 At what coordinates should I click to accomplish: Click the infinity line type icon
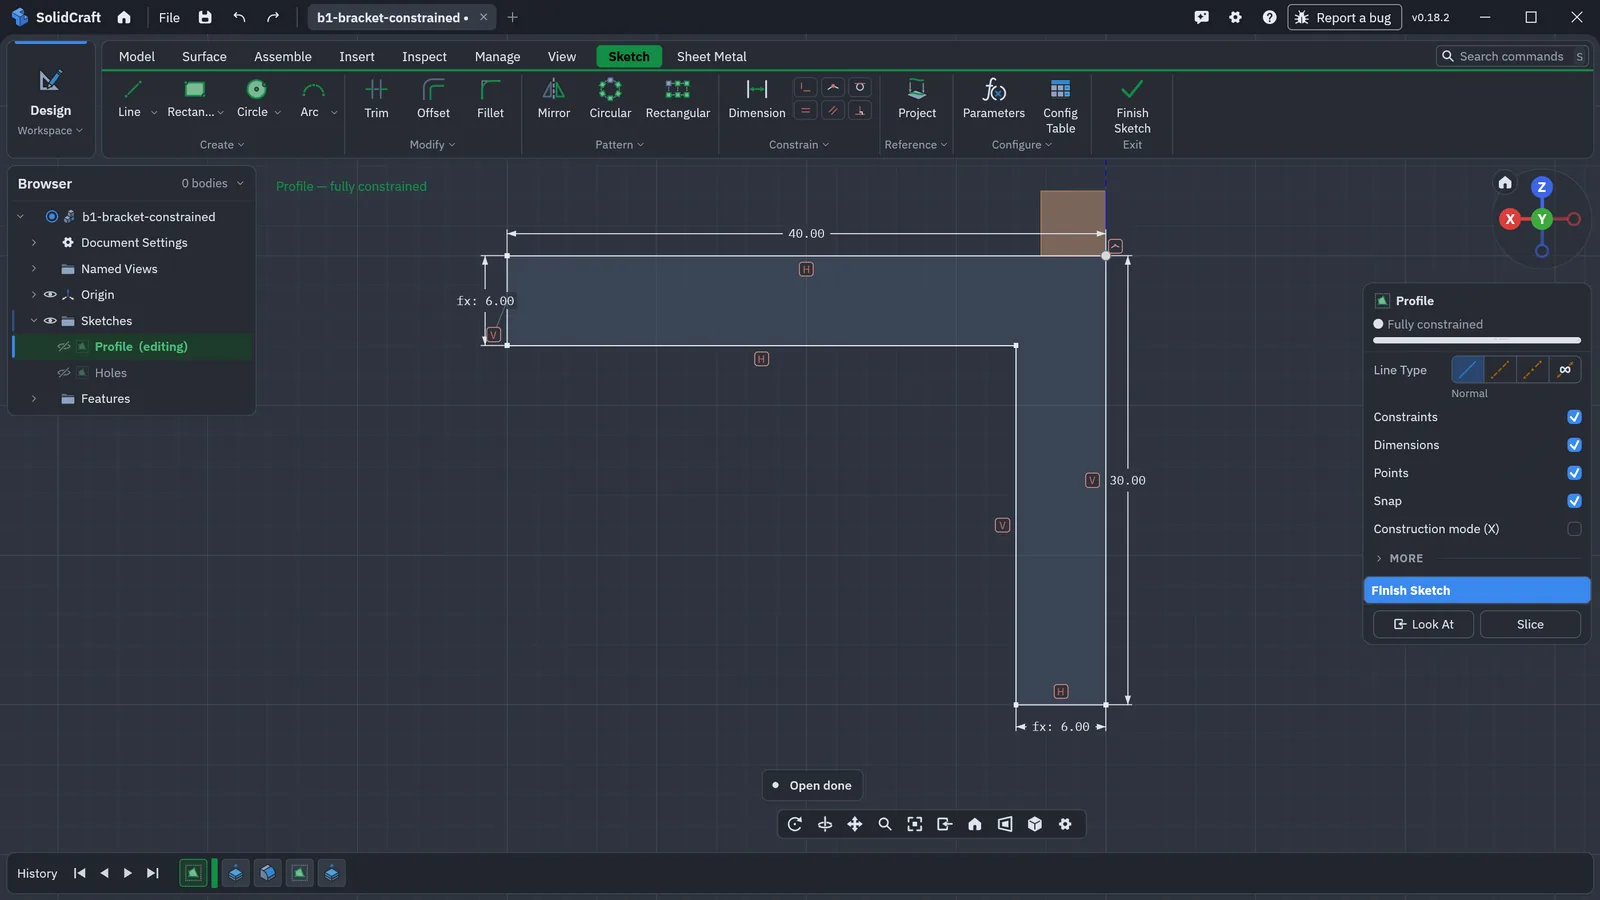click(x=1565, y=370)
